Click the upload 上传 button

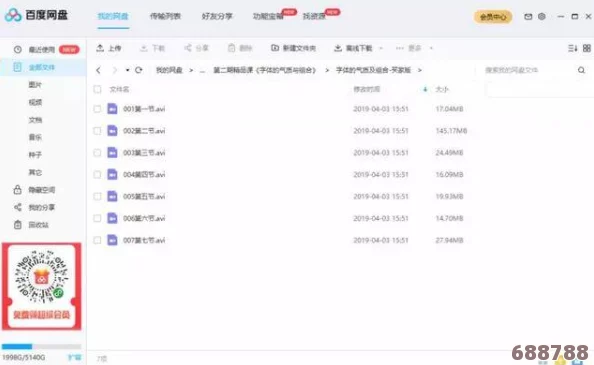pos(108,48)
